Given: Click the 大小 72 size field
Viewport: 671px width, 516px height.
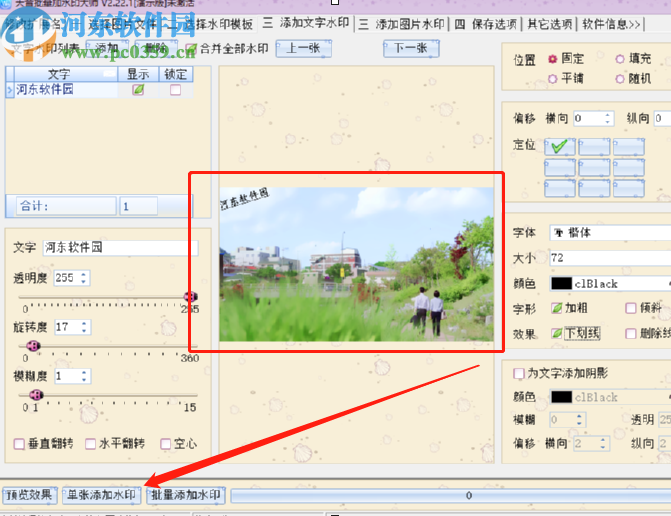Looking at the screenshot, I should point(610,258).
